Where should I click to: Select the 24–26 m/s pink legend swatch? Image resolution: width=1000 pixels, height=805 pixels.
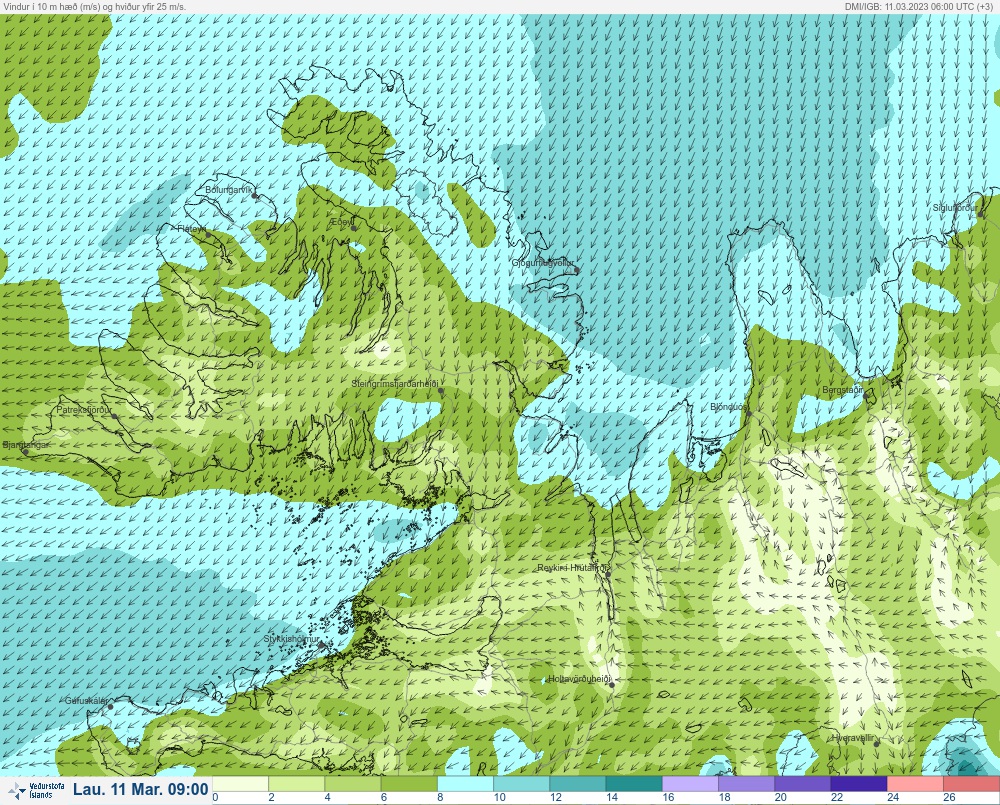coord(915,783)
